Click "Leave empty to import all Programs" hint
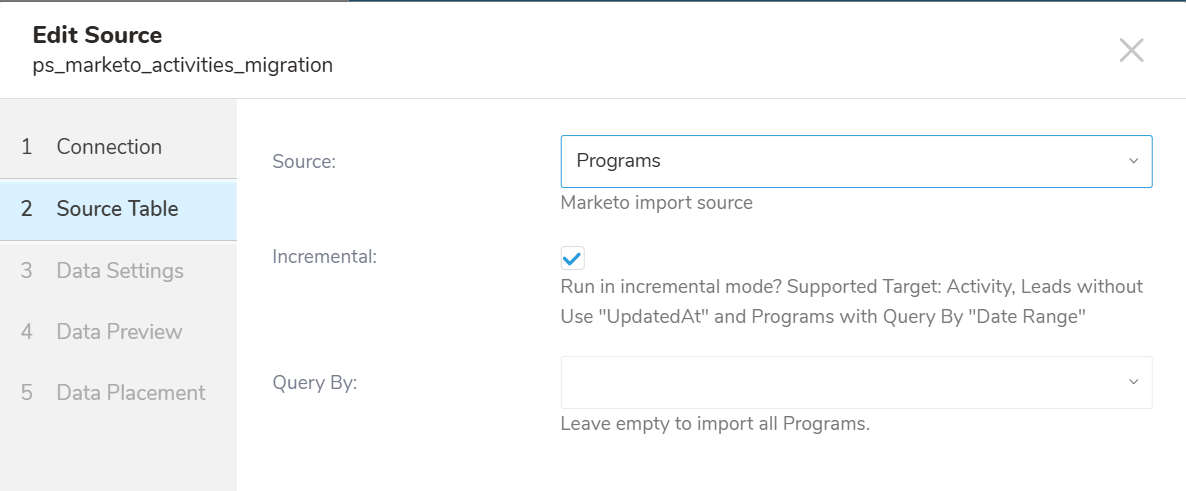This screenshot has width=1186, height=491. tap(715, 423)
